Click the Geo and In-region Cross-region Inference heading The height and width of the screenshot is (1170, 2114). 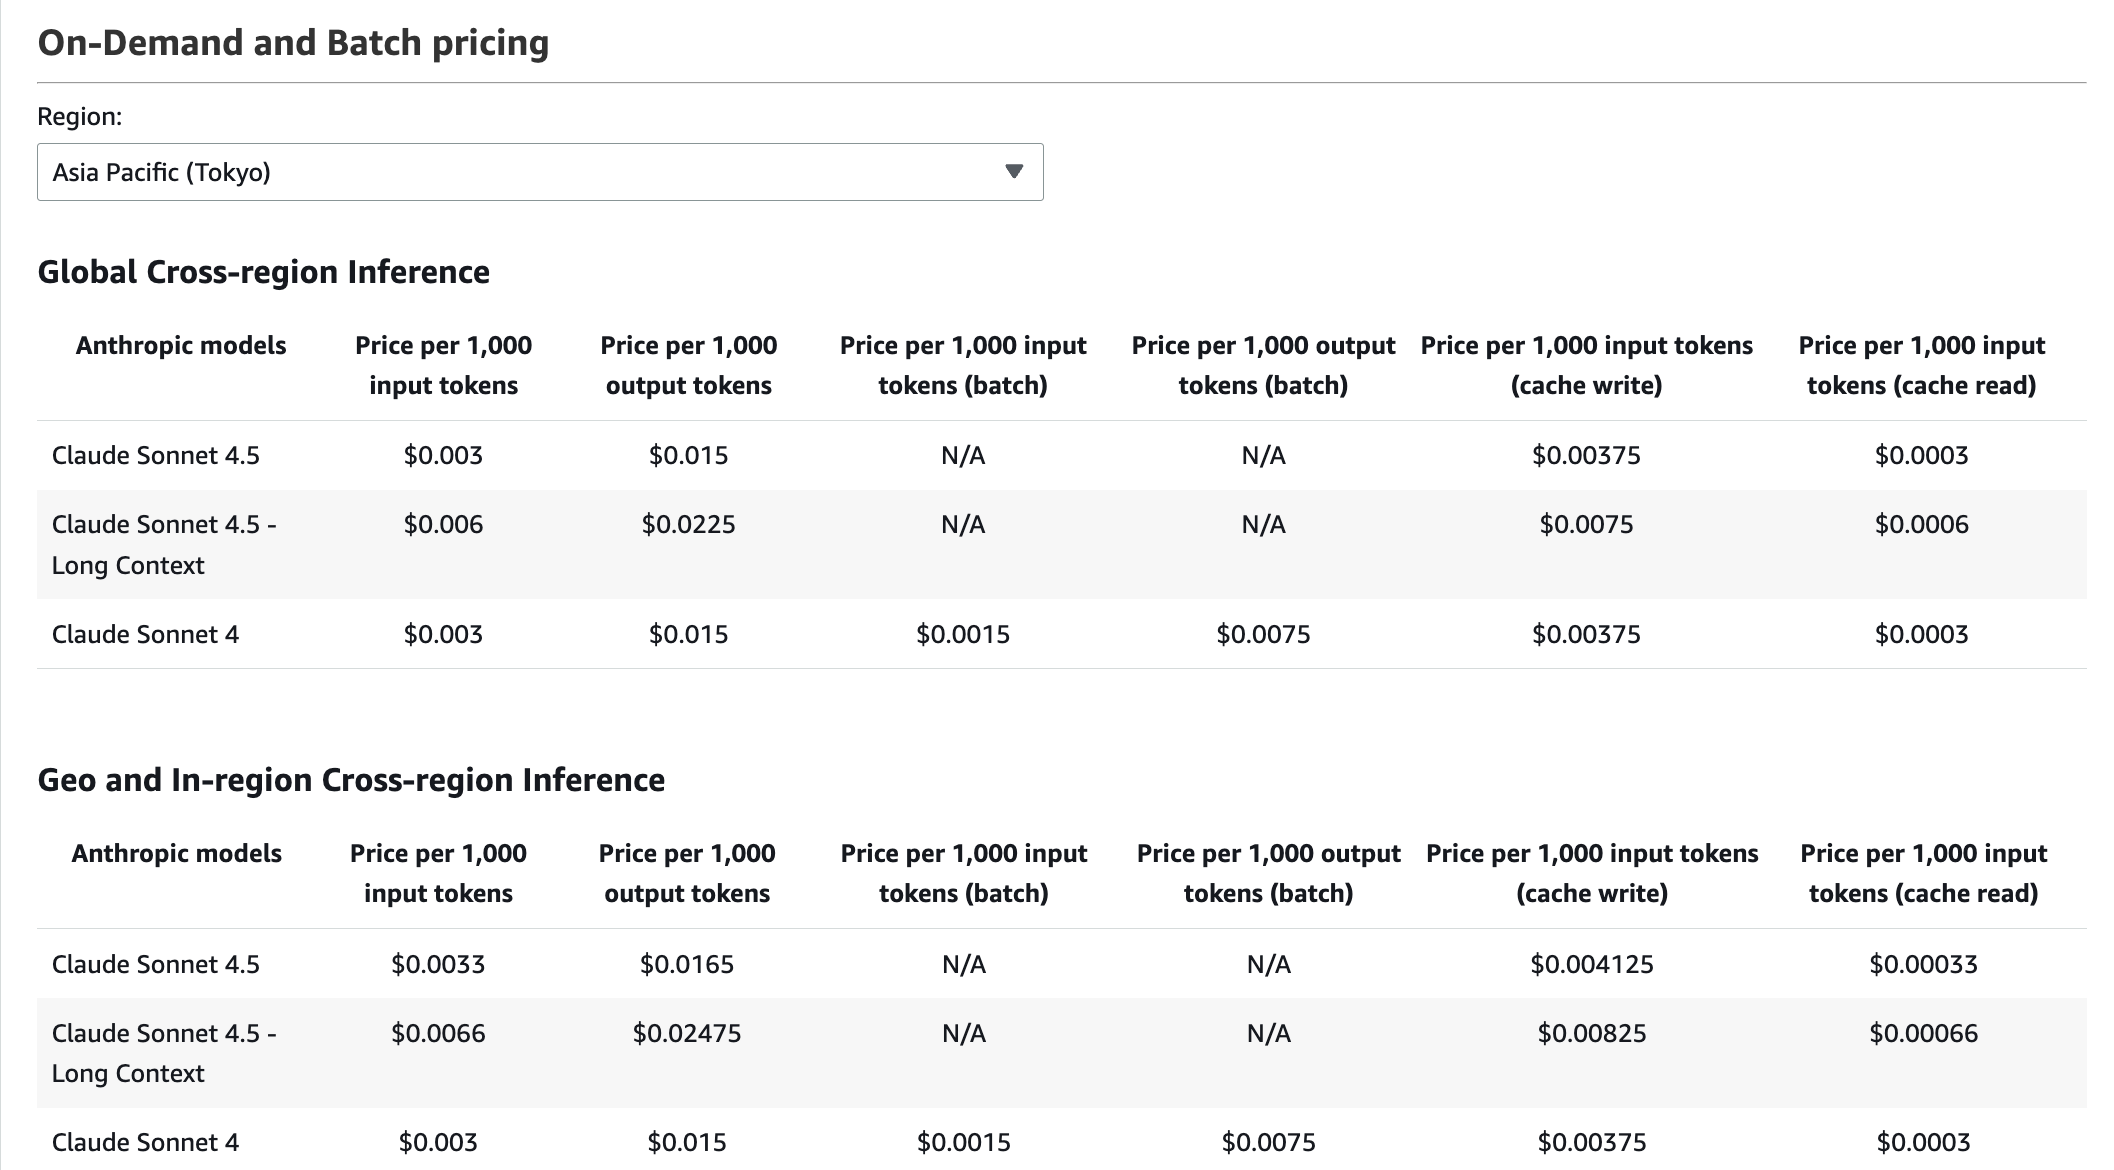pos(351,780)
